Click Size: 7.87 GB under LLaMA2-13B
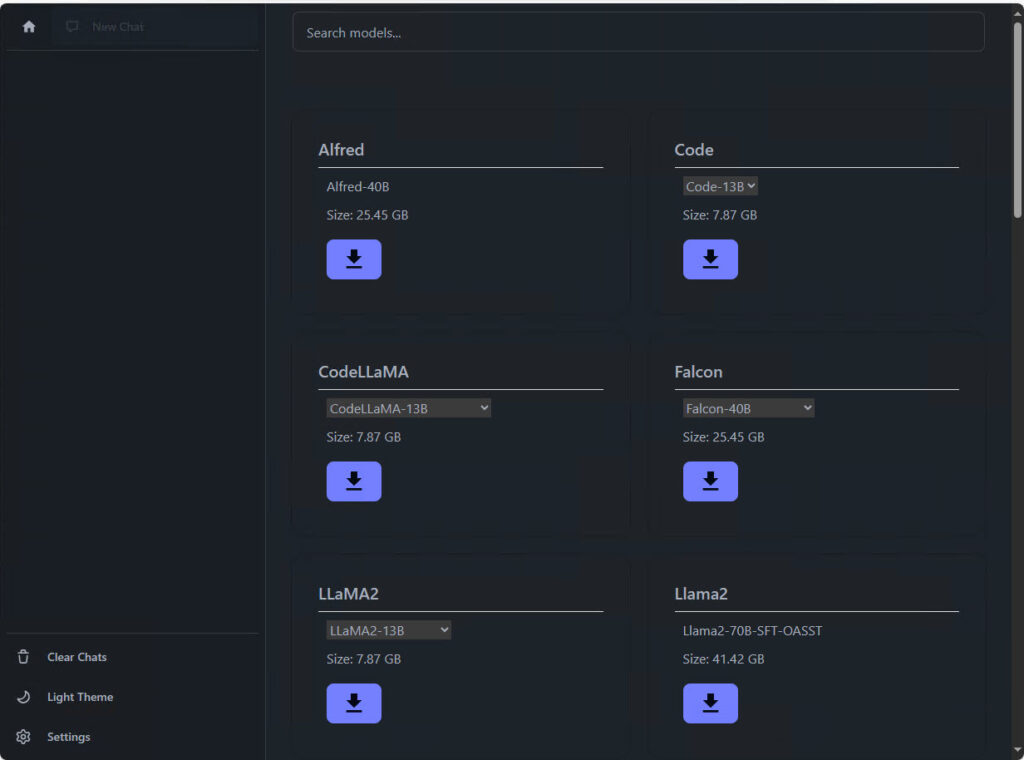The height and width of the screenshot is (760, 1024). 364,659
